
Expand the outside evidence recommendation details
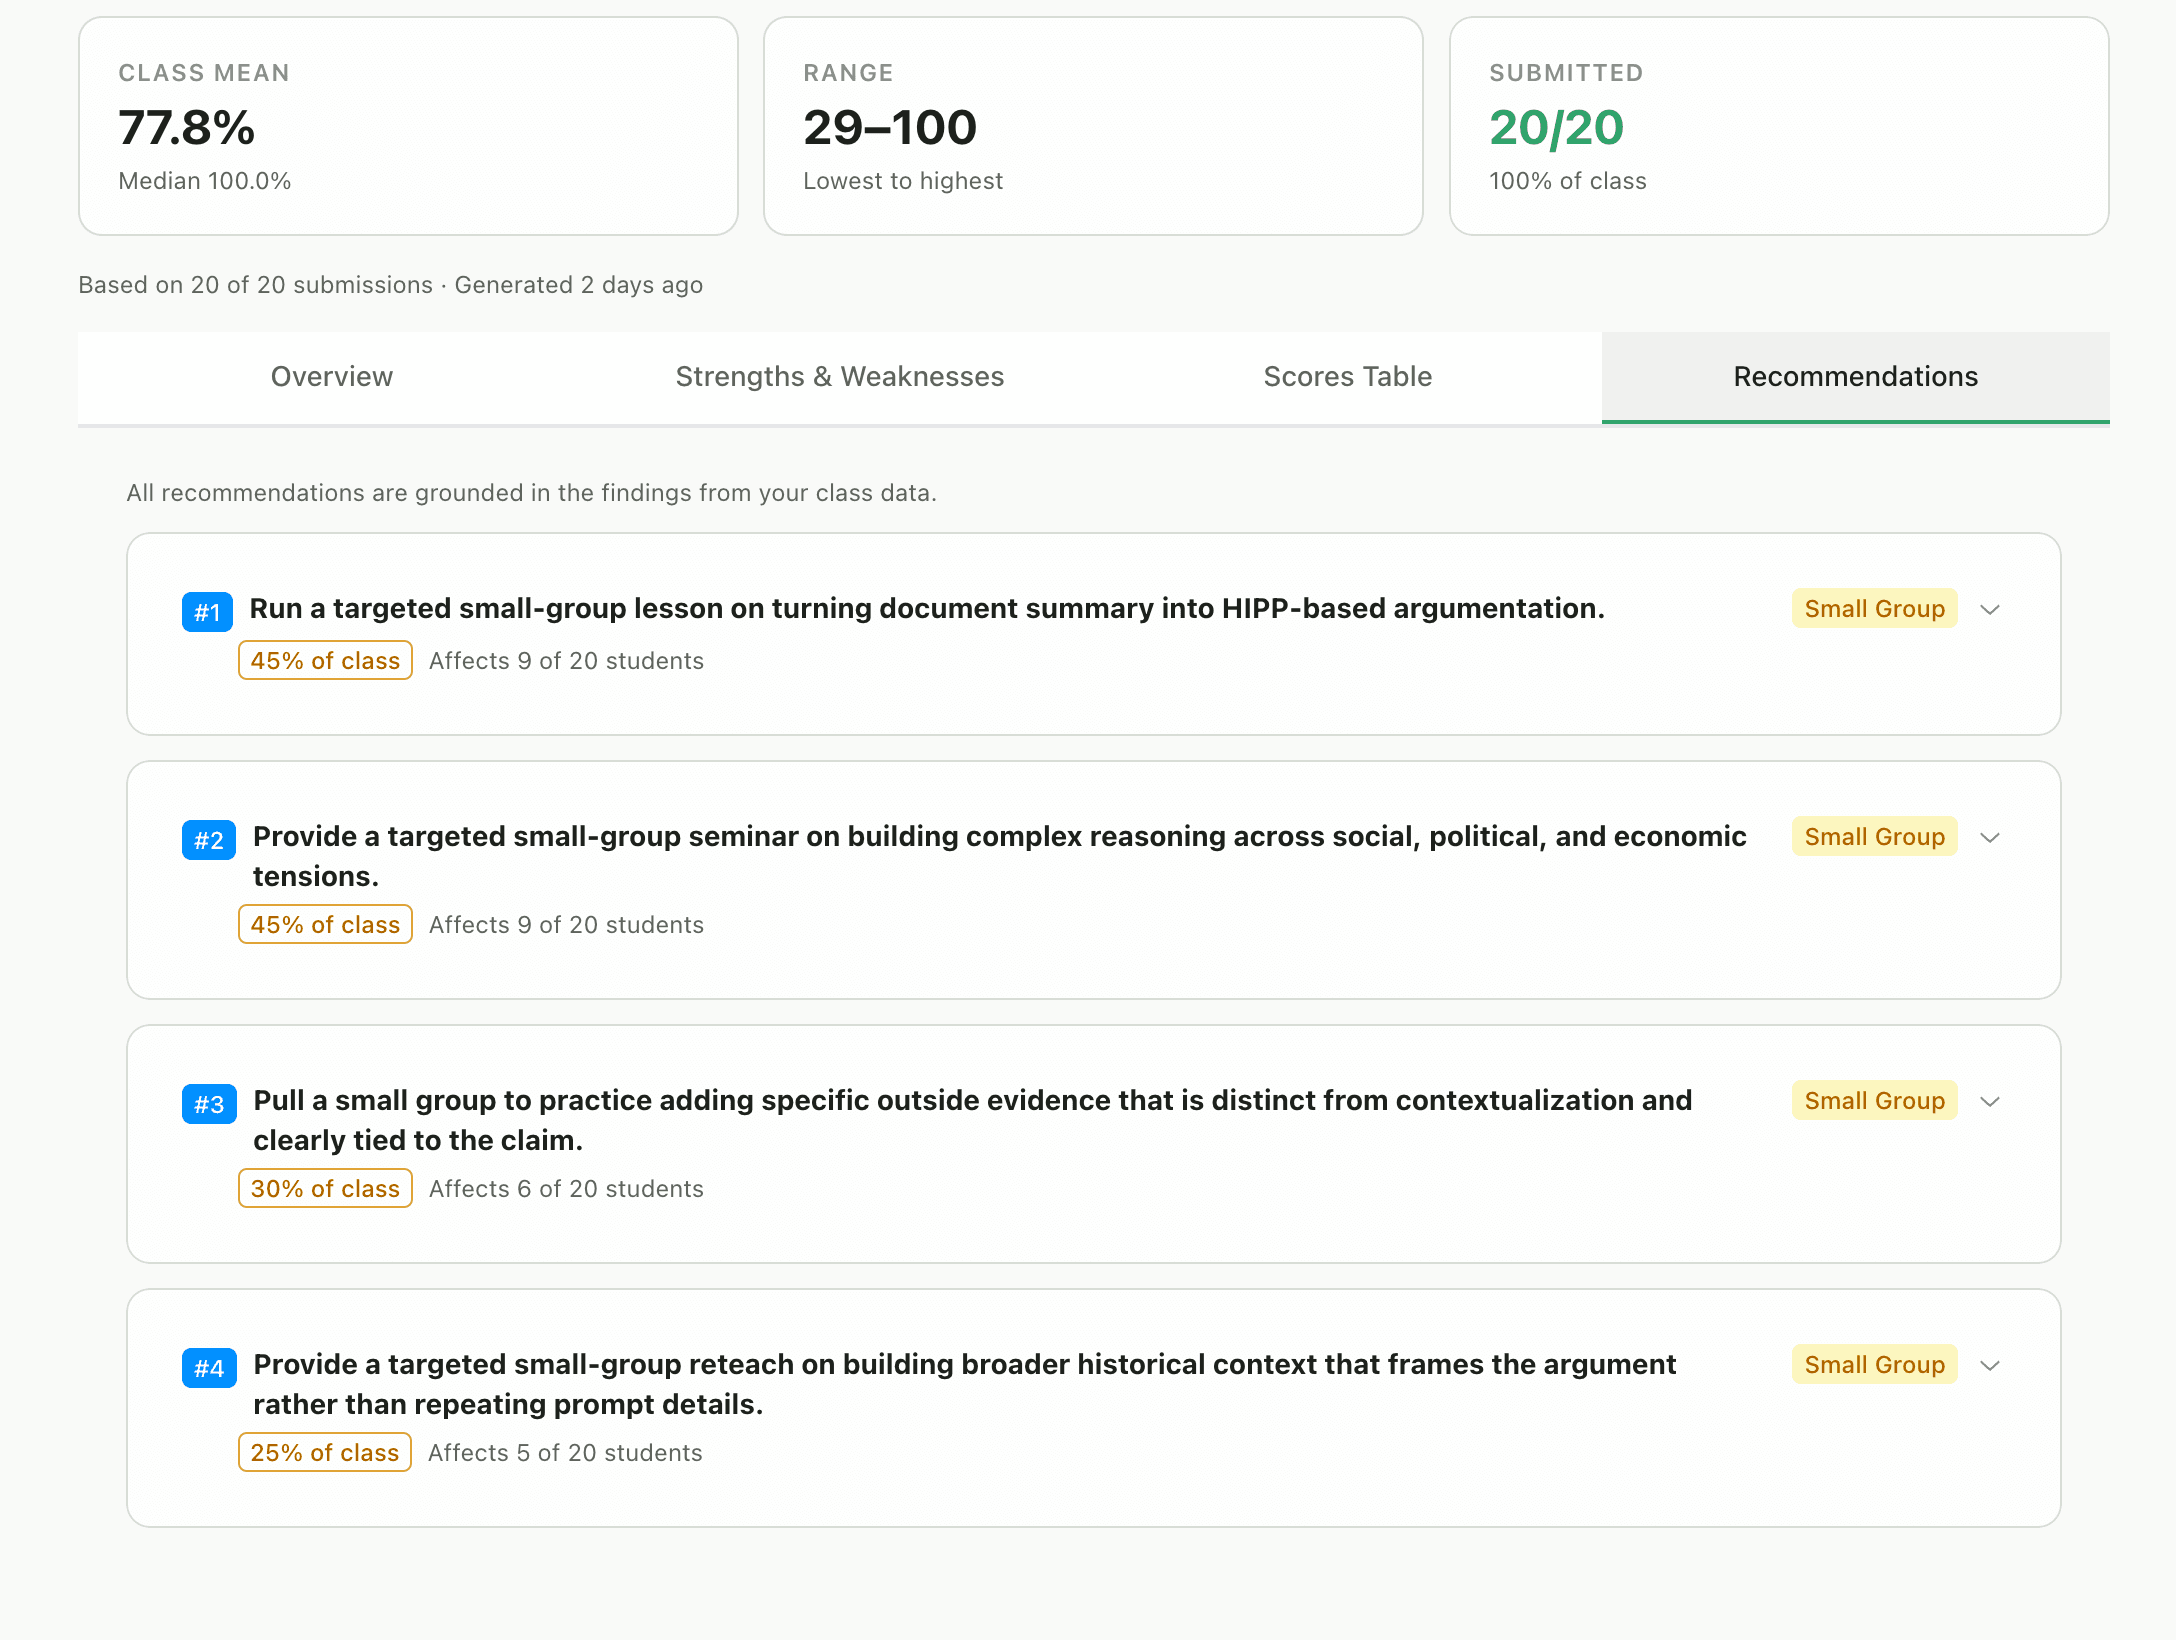(1990, 1101)
